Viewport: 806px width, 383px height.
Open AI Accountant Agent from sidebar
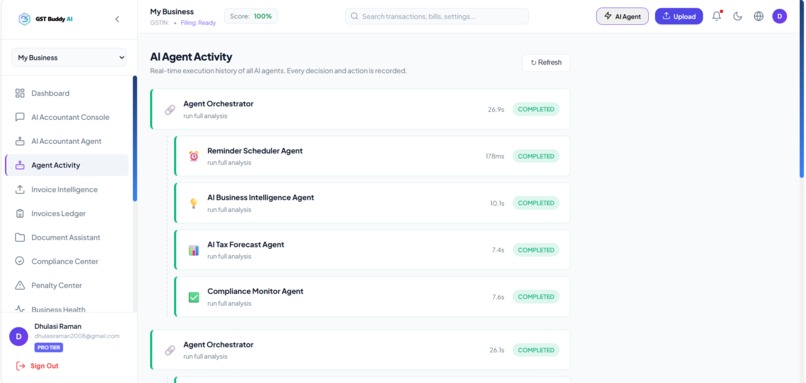67,141
